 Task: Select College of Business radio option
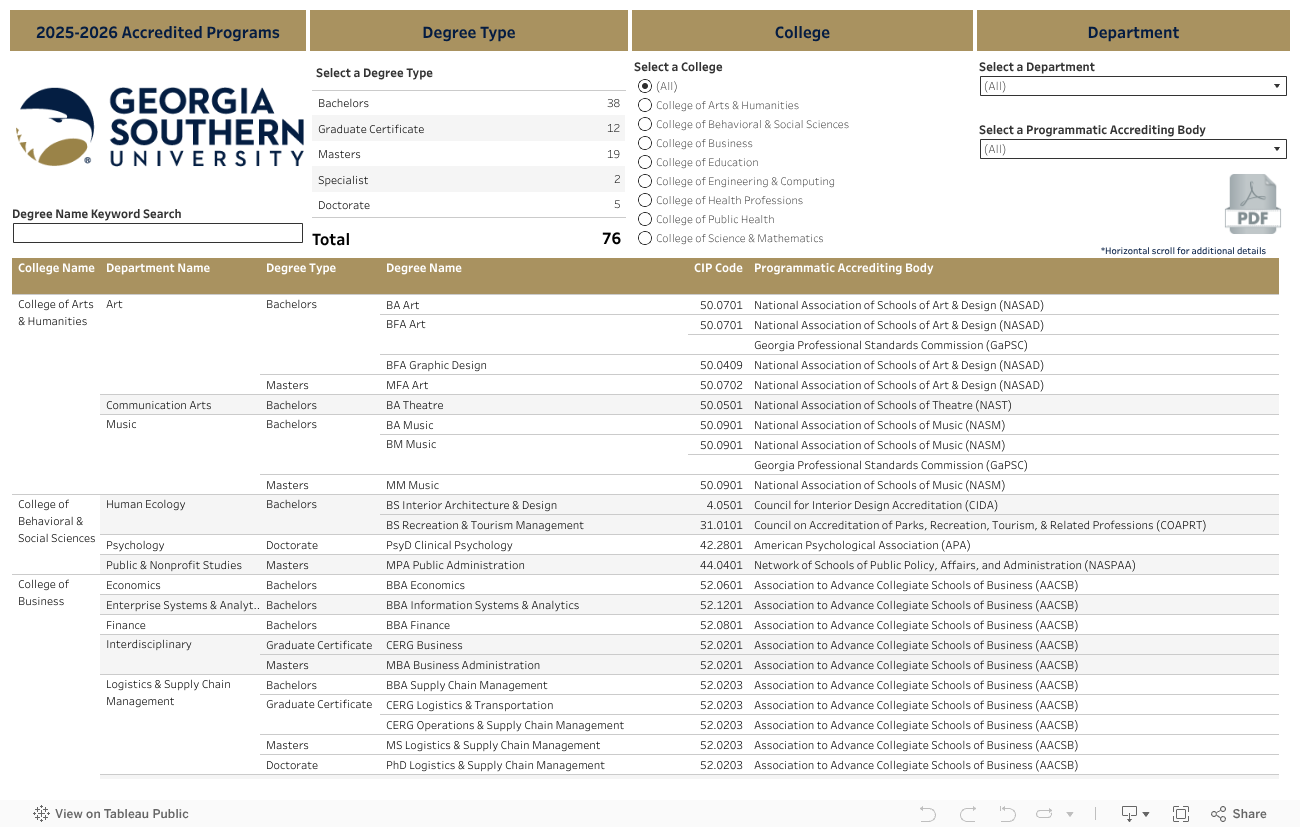[645, 143]
